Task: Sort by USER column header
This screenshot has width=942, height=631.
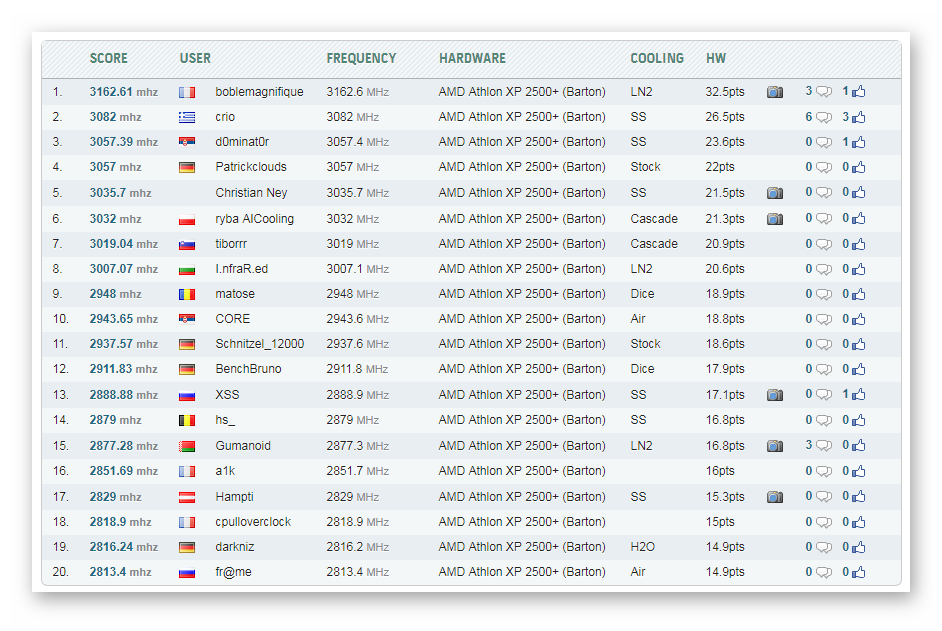Action: [x=195, y=58]
